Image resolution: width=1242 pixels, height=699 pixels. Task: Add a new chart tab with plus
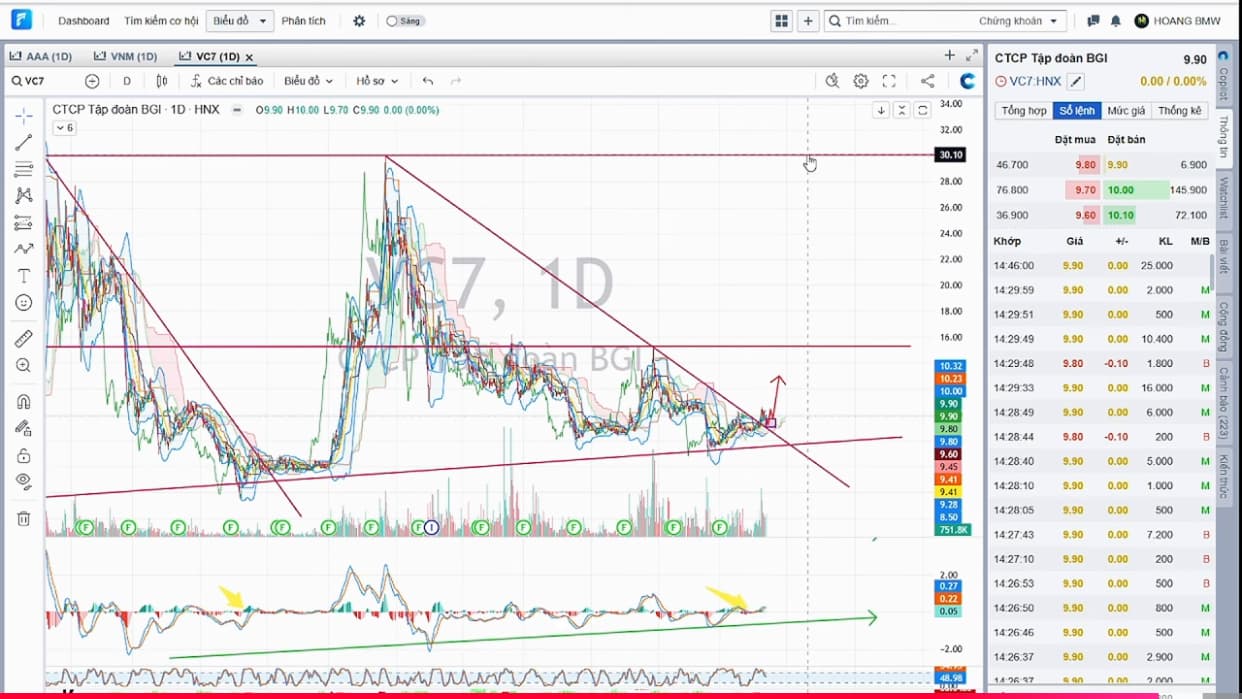point(950,56)
